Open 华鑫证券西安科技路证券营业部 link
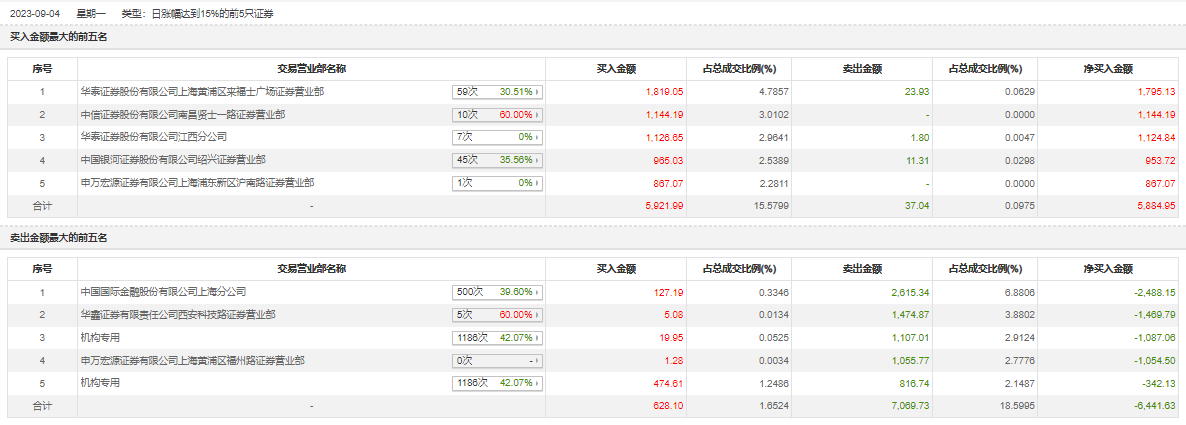The height and width of the screenshot is (425, 1186). (x=178, y=315)
